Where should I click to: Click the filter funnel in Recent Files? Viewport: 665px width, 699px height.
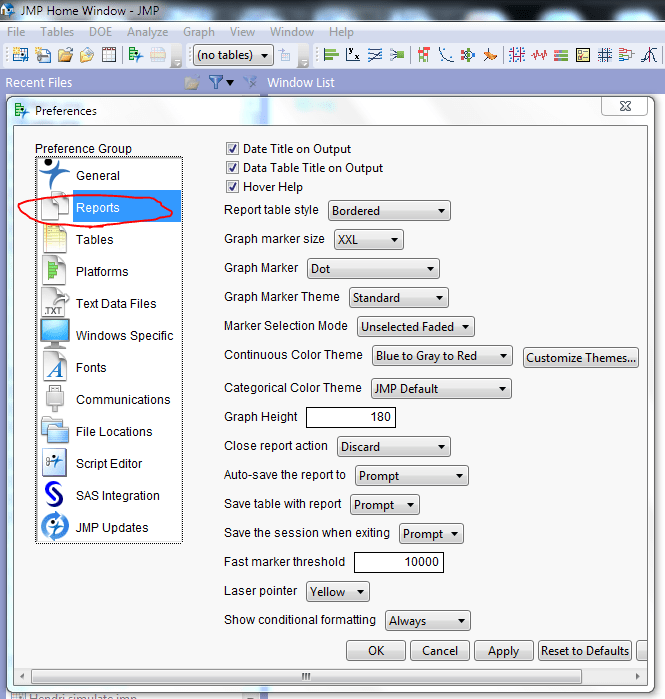click(216, 82)
